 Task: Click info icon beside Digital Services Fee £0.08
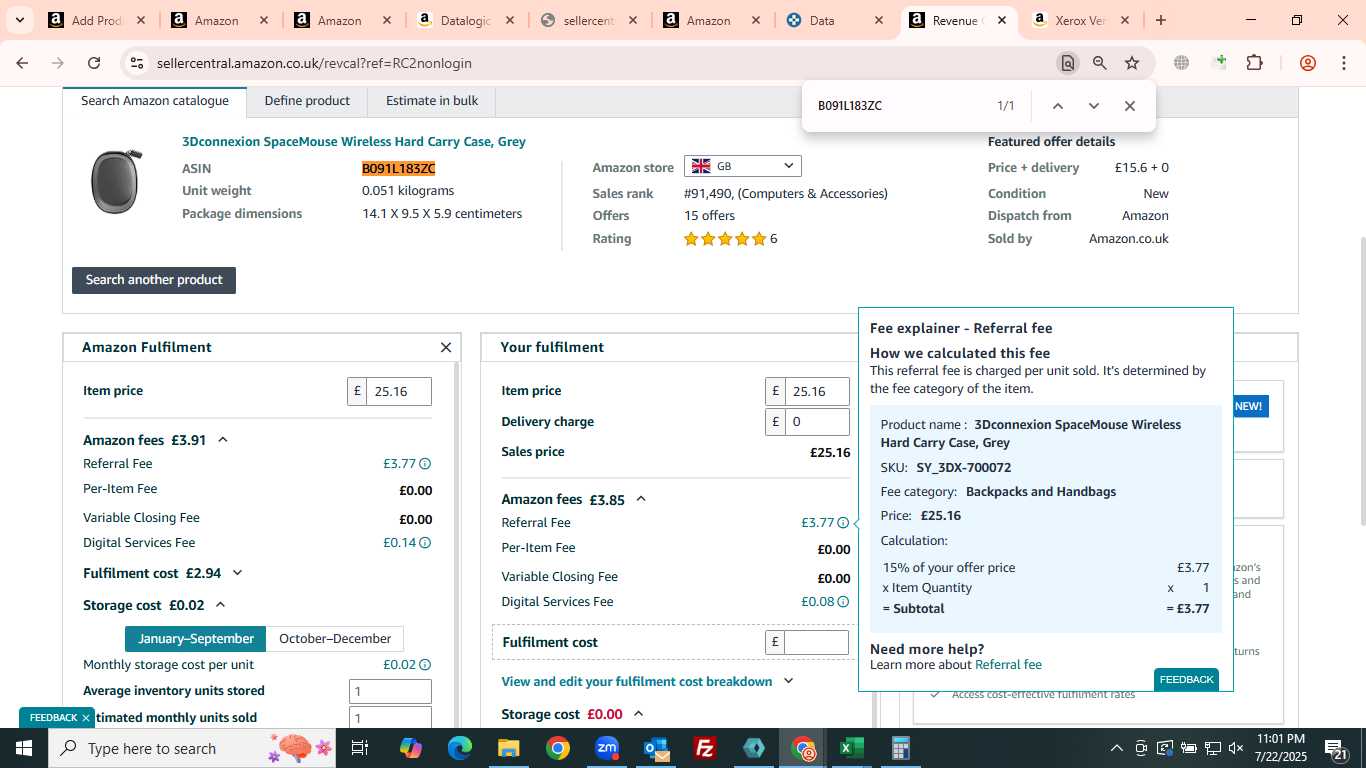coord(843,602)
